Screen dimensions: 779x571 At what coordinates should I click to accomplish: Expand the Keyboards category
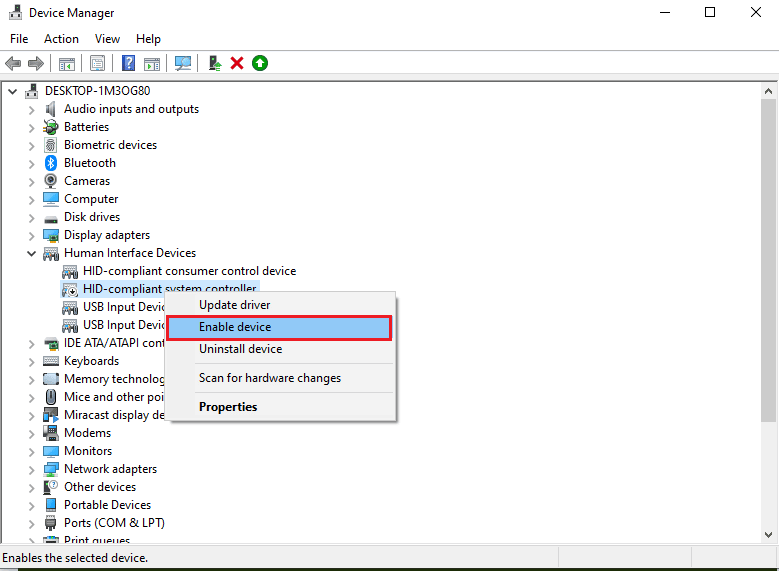coord(32,361)
